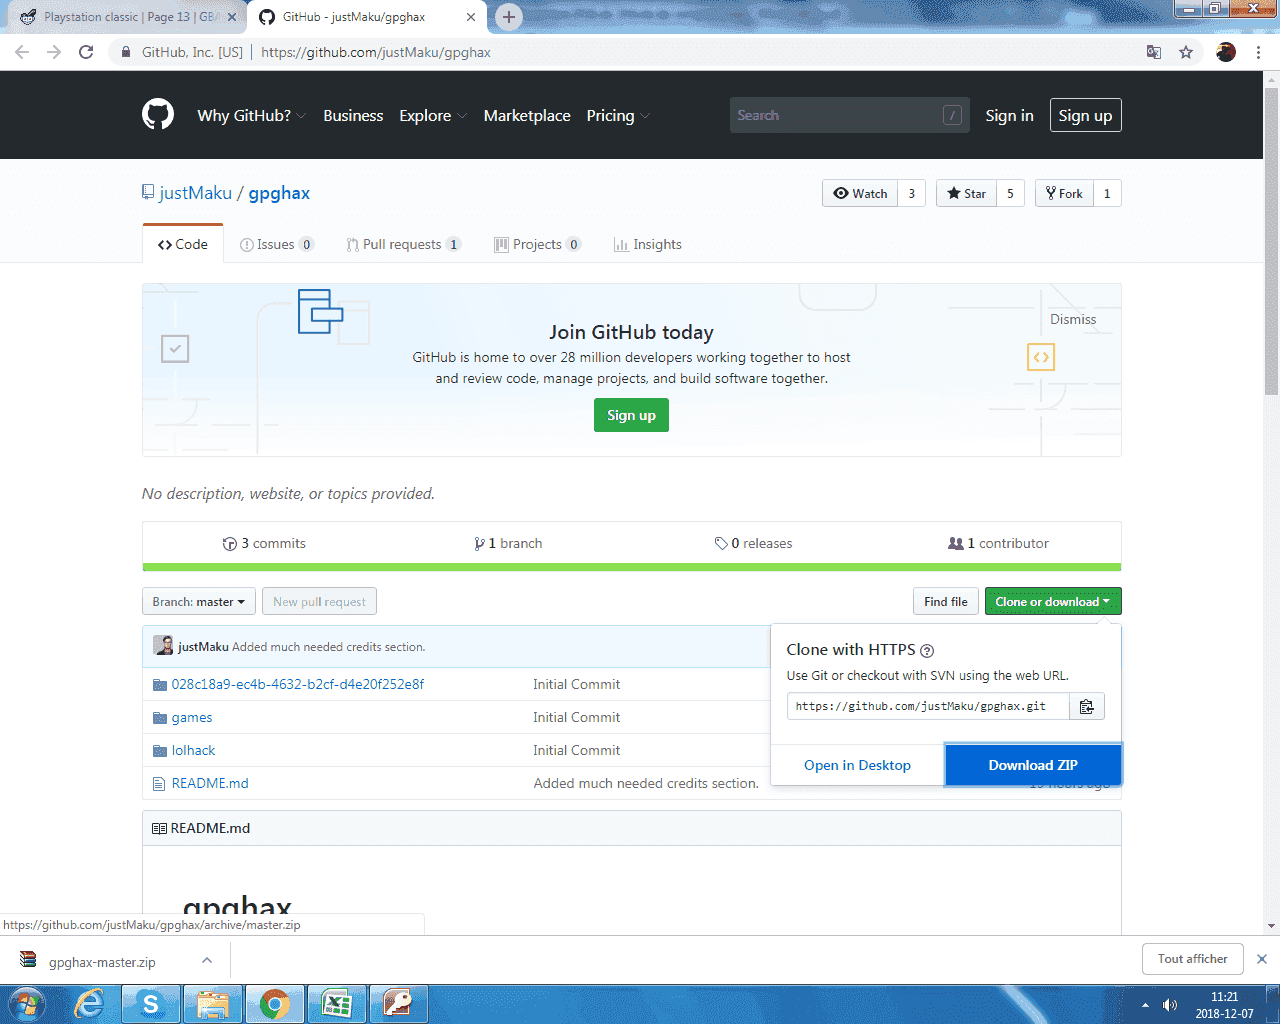Open the 028c18a9-ec4b-4632 folder
The height and width of the screenshot is (1024, 1280).
tap(298, 684)
